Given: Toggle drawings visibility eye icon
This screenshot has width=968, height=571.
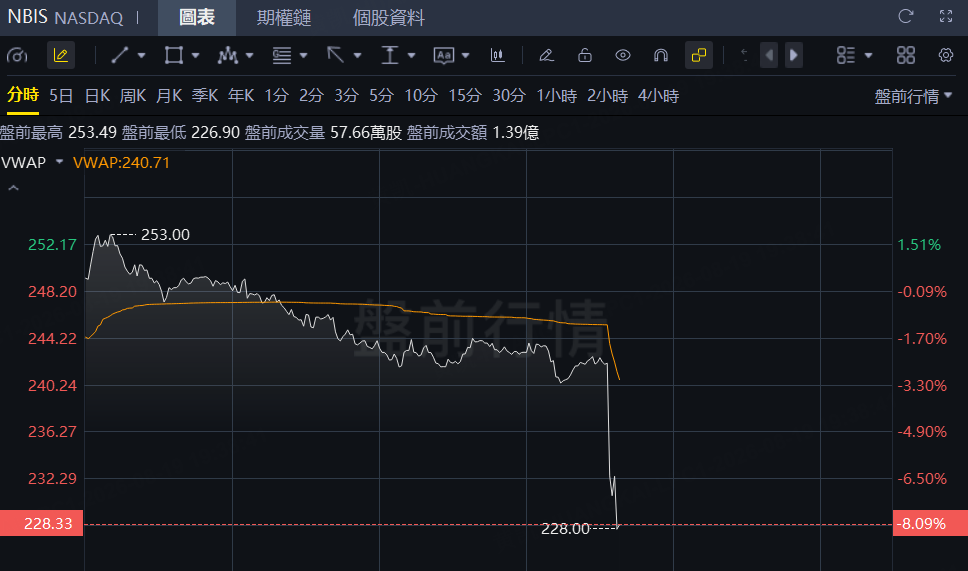Looking at the screenshot, I should pos(623,56).
